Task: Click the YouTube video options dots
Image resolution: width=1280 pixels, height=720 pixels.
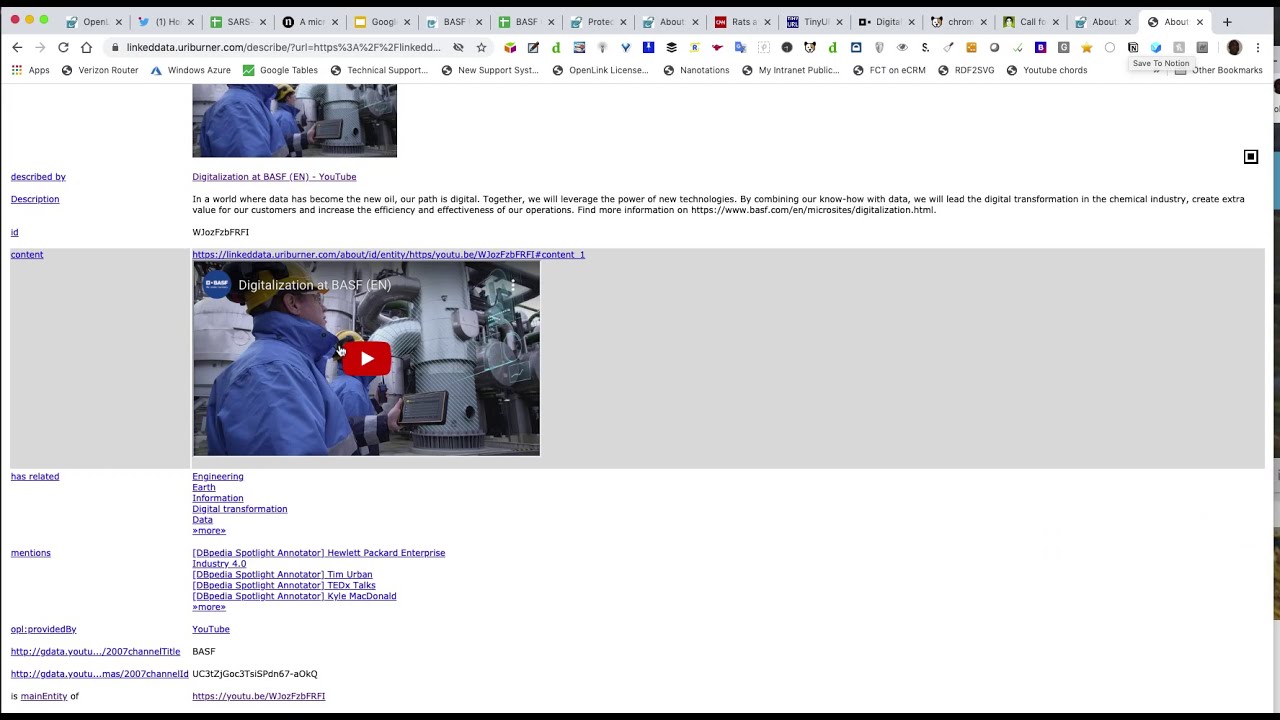Action: [513, 285]
